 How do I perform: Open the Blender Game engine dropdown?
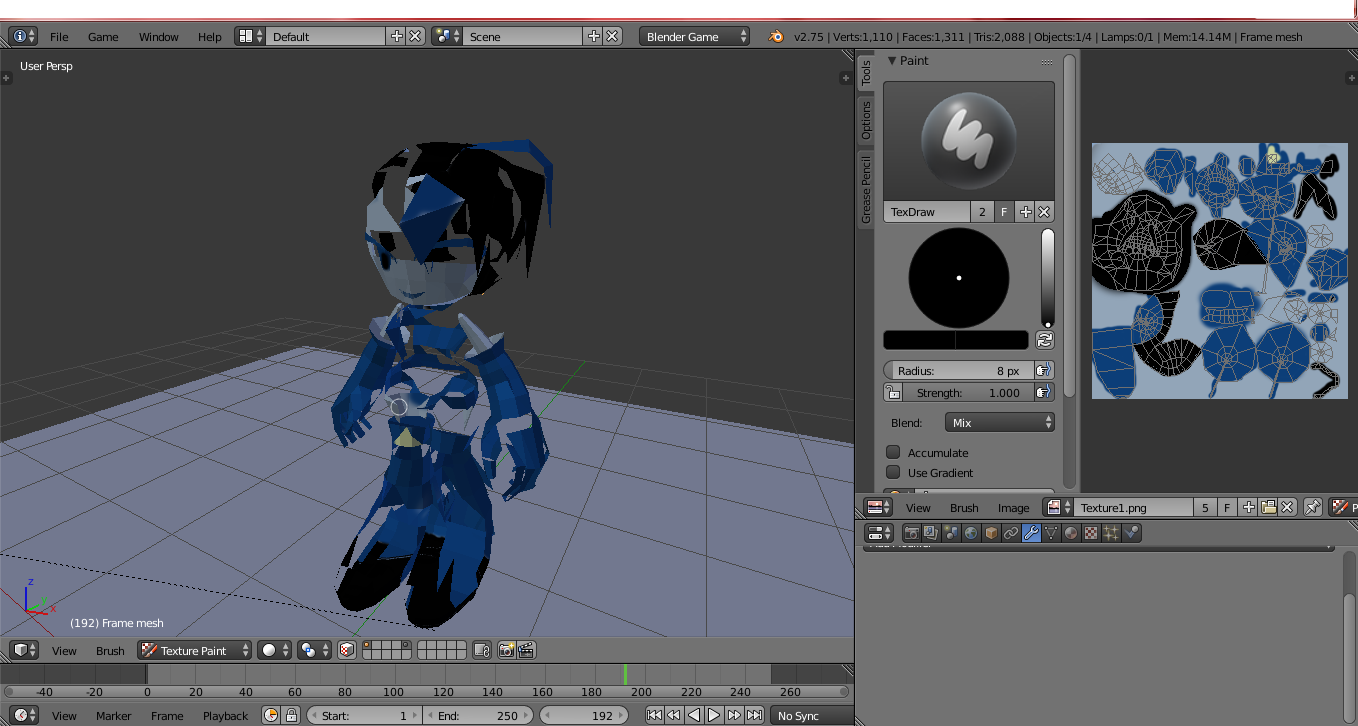click(694, 36)
